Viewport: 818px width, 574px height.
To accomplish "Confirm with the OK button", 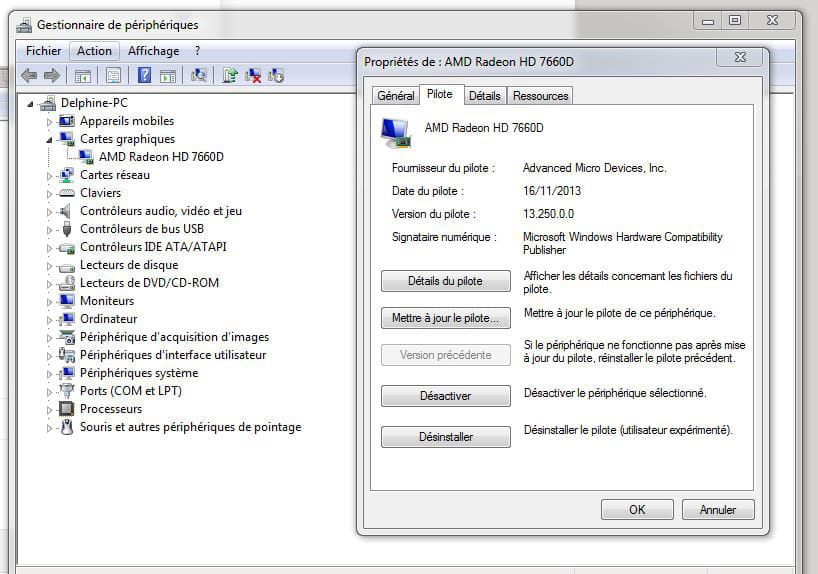I will click(x=637, y=509).
